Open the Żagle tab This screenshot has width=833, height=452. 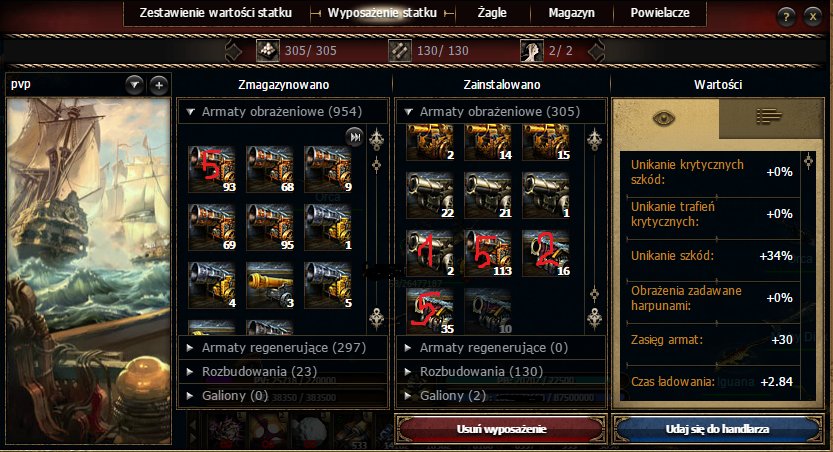click(x=492, y=13)
